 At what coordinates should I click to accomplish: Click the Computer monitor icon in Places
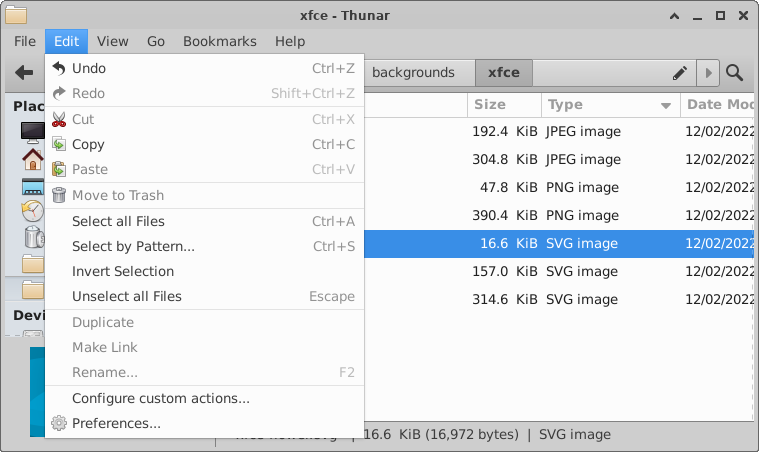coord(32,133)
